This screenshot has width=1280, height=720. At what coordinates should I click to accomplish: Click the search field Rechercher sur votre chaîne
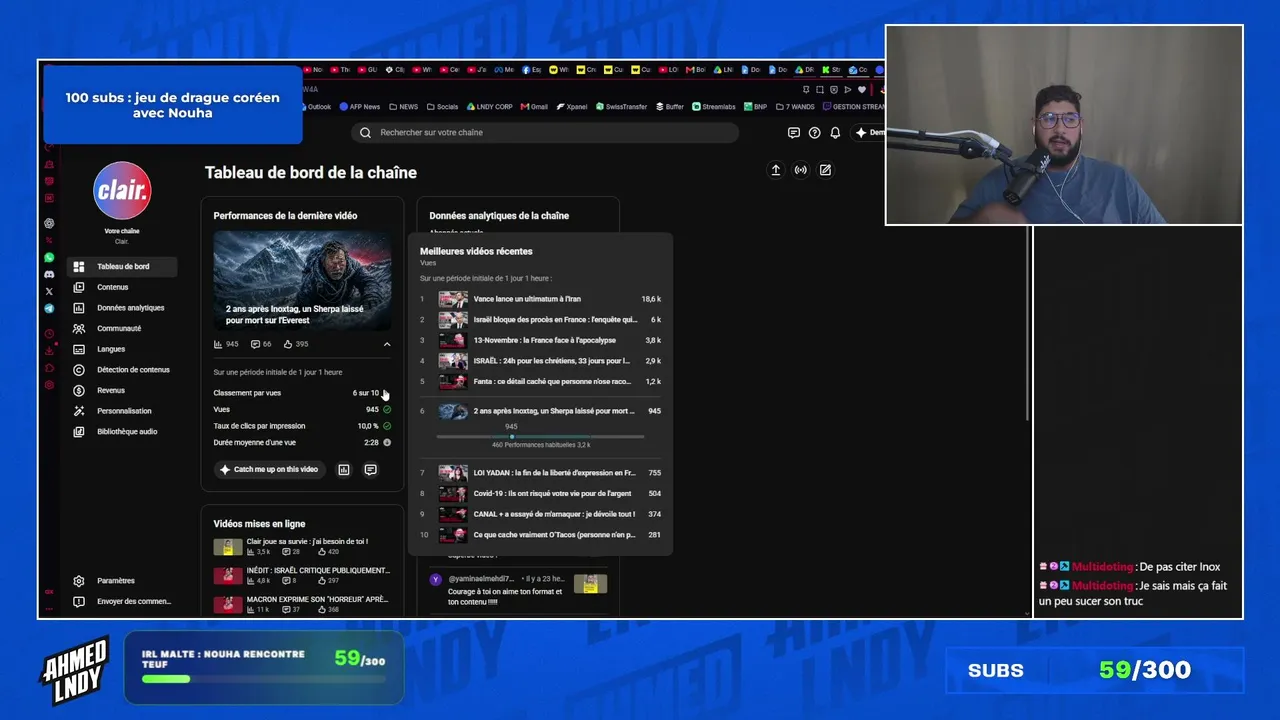(x=545, y=132)
